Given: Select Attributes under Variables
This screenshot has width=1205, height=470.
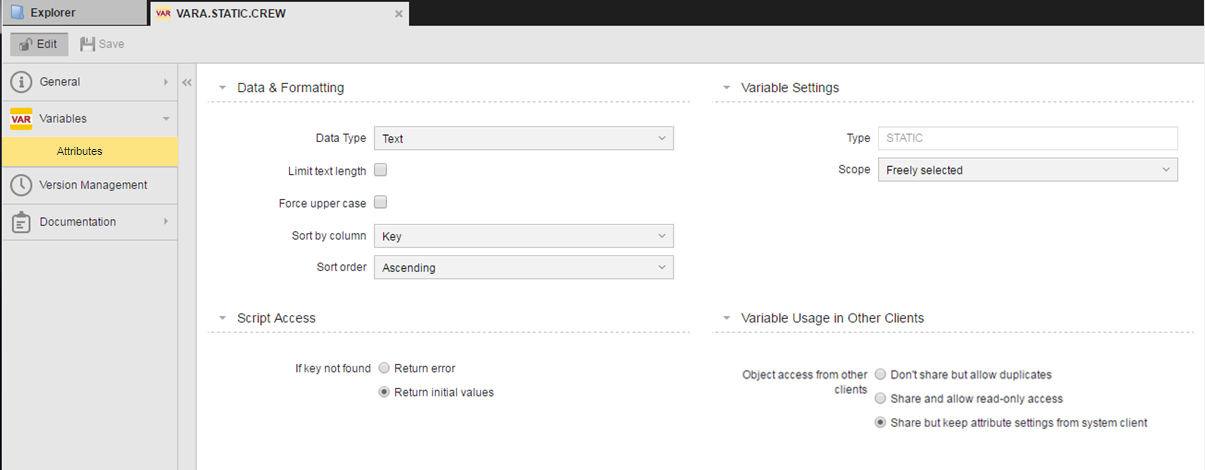Looking at the screenshot, I should click(x=80, y=151).
